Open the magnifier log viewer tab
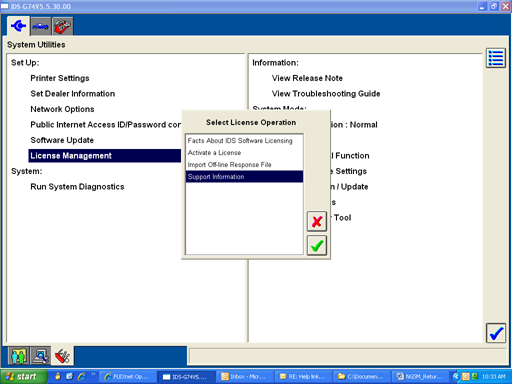Screen dimensions: 512x384 41,356
